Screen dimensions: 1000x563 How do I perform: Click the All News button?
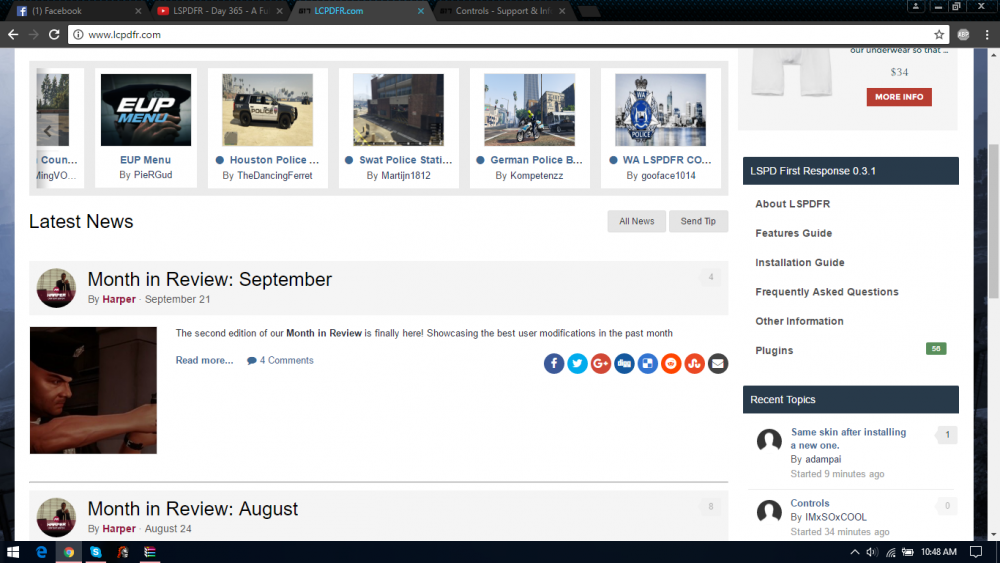[x=636, y=221]
